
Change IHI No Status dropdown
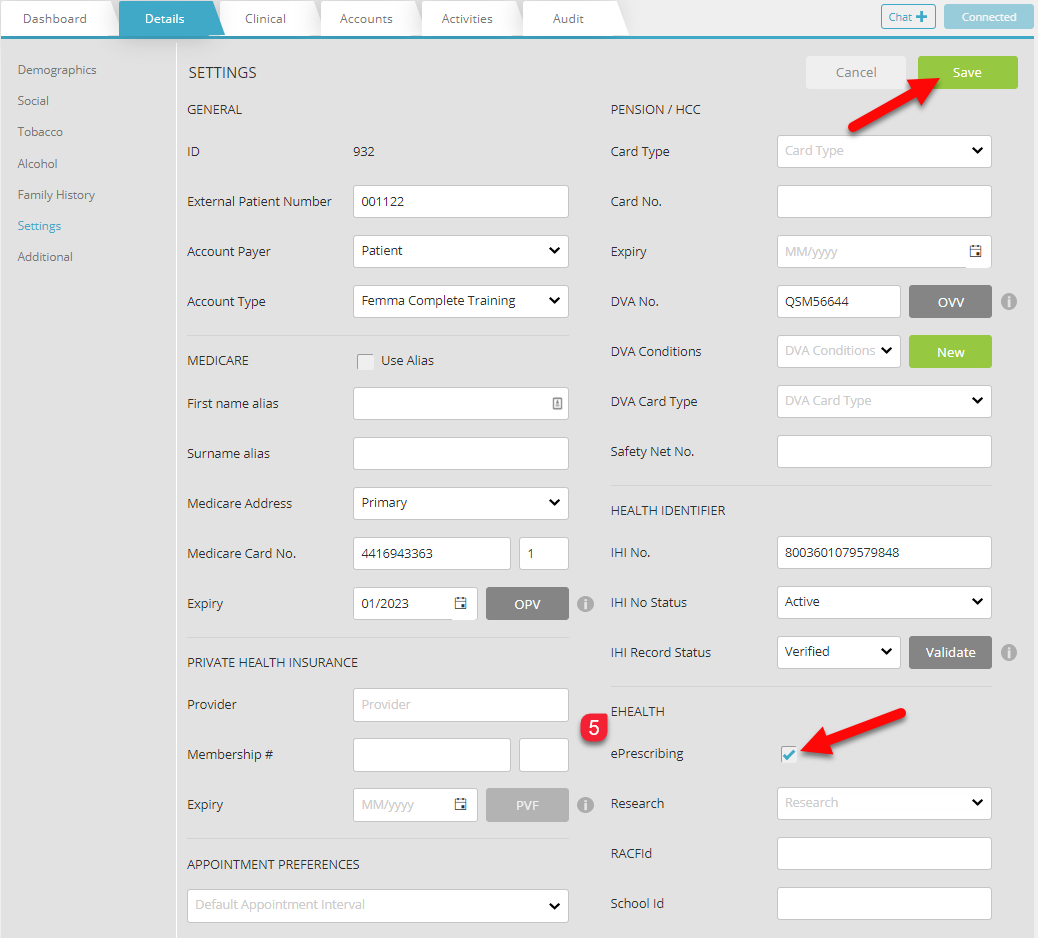pos(884,602)
